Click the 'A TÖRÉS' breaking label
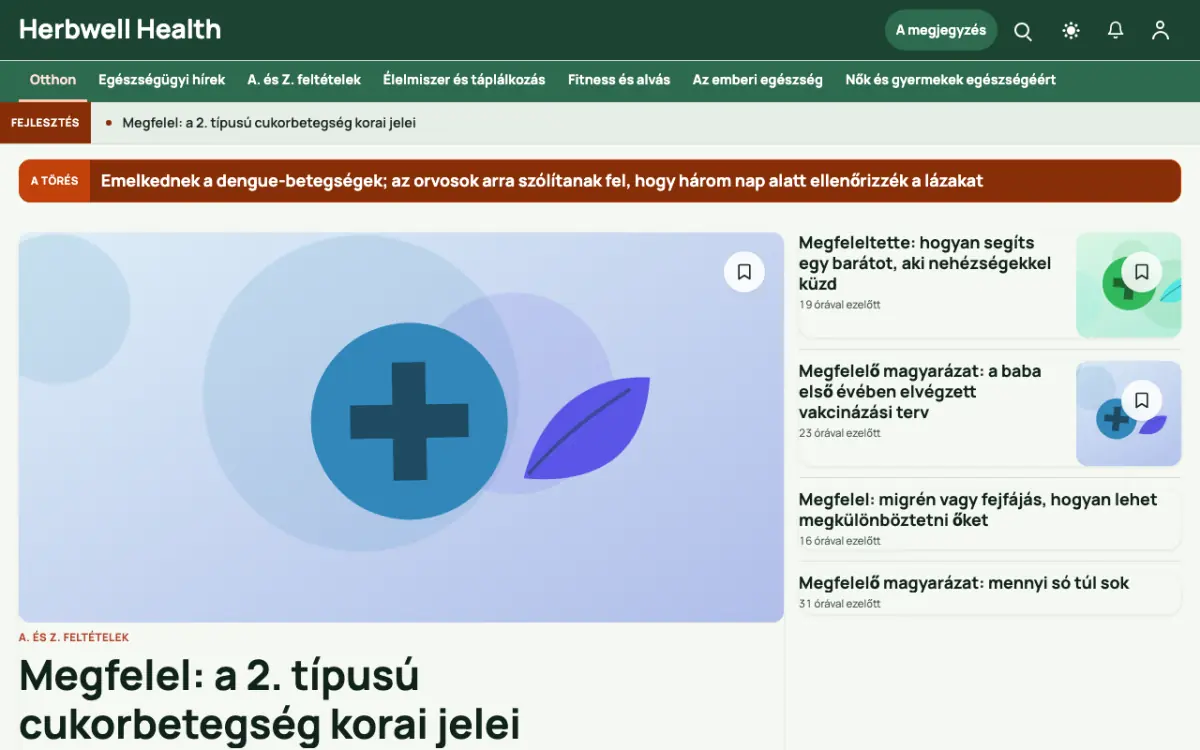This screenshot has height=750, width=1200. coord(54,181)
